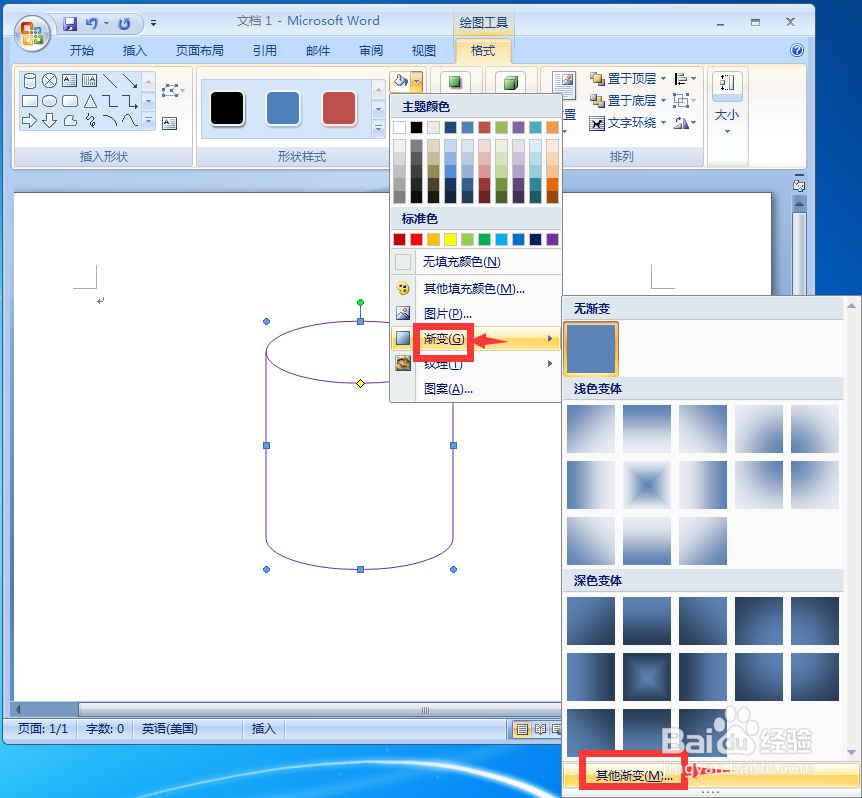This screenshot has height=798, width=862.
Task: Open the 页面布局 Page Layout tab
Action: pyautogui.click(x=200, y=51)
